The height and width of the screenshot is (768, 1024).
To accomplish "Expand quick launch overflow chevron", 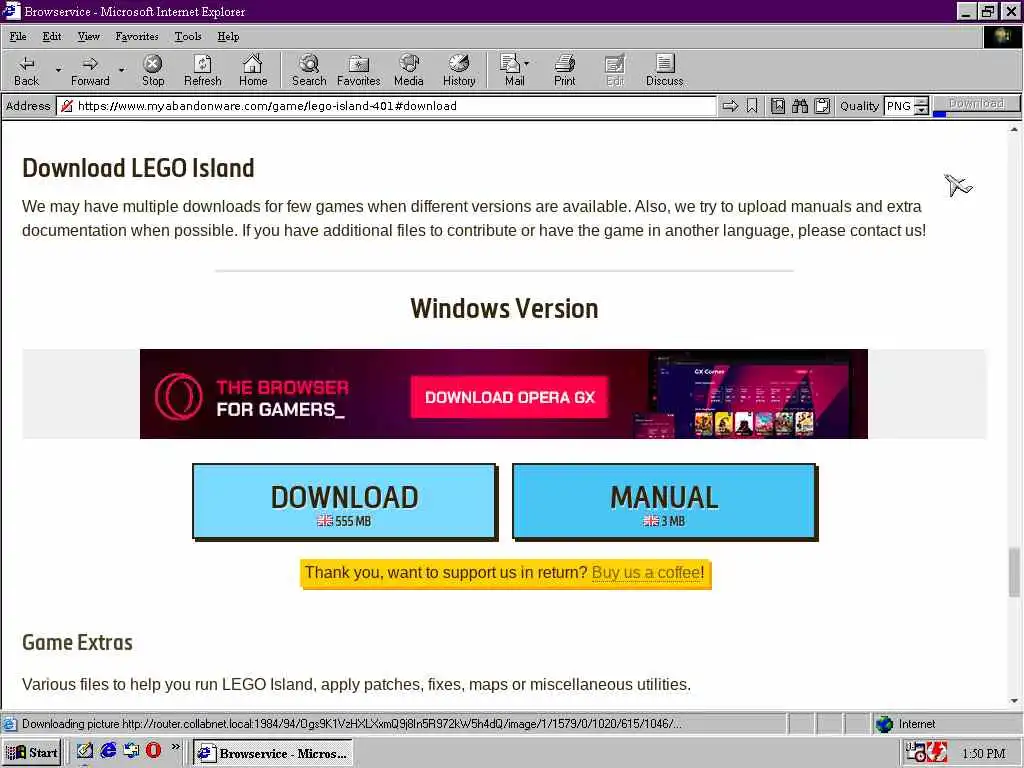I will (x=176, y=746).
